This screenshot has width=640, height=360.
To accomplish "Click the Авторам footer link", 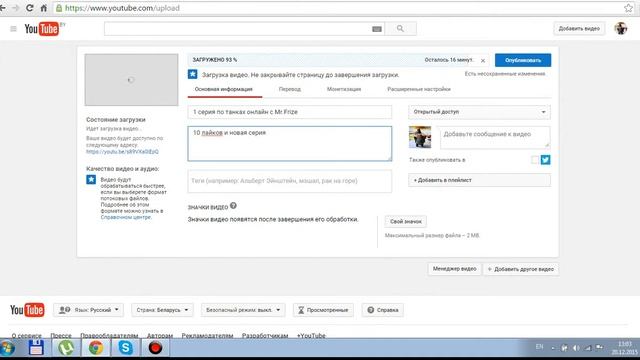I will pyautogui.click(x=160, y=336).
